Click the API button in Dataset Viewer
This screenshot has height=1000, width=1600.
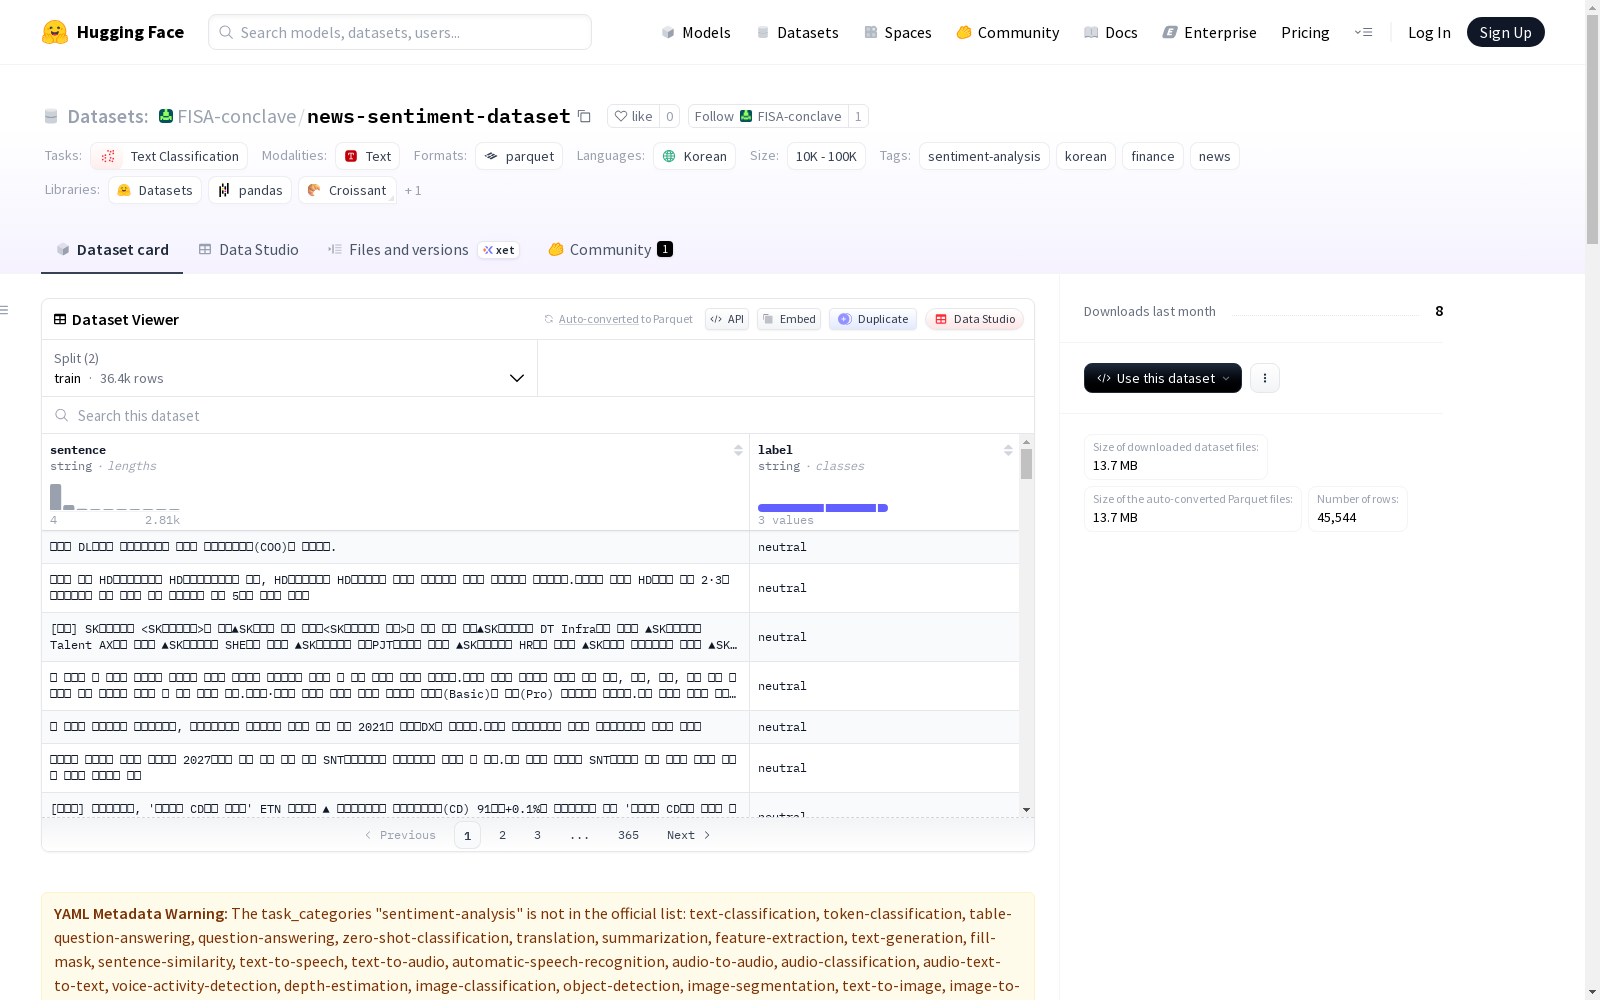(x=727, y=319)
